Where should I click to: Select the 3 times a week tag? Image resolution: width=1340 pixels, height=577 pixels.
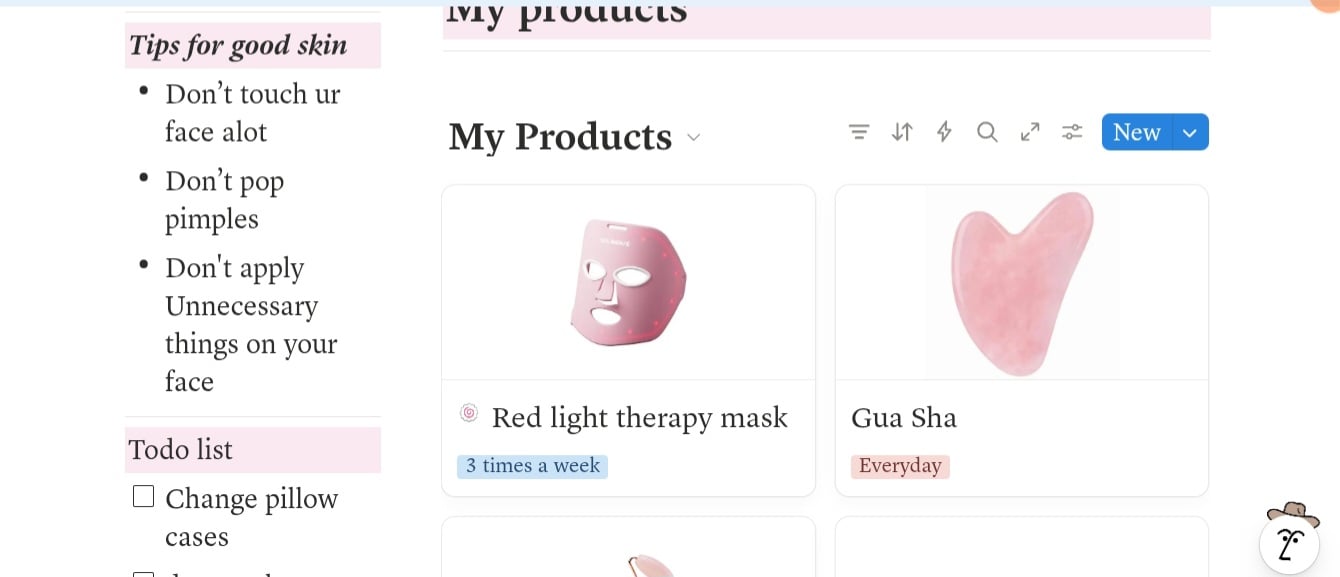[532, 466]
